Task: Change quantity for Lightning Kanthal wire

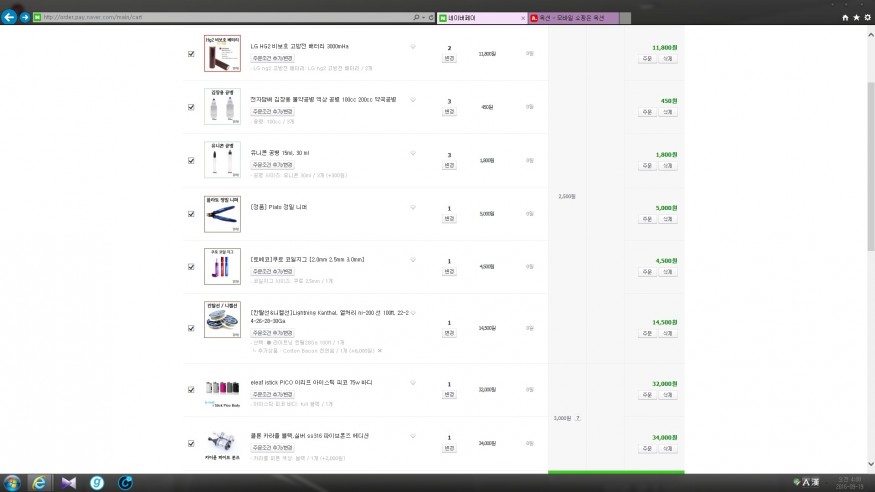Action: pos(449,333)
